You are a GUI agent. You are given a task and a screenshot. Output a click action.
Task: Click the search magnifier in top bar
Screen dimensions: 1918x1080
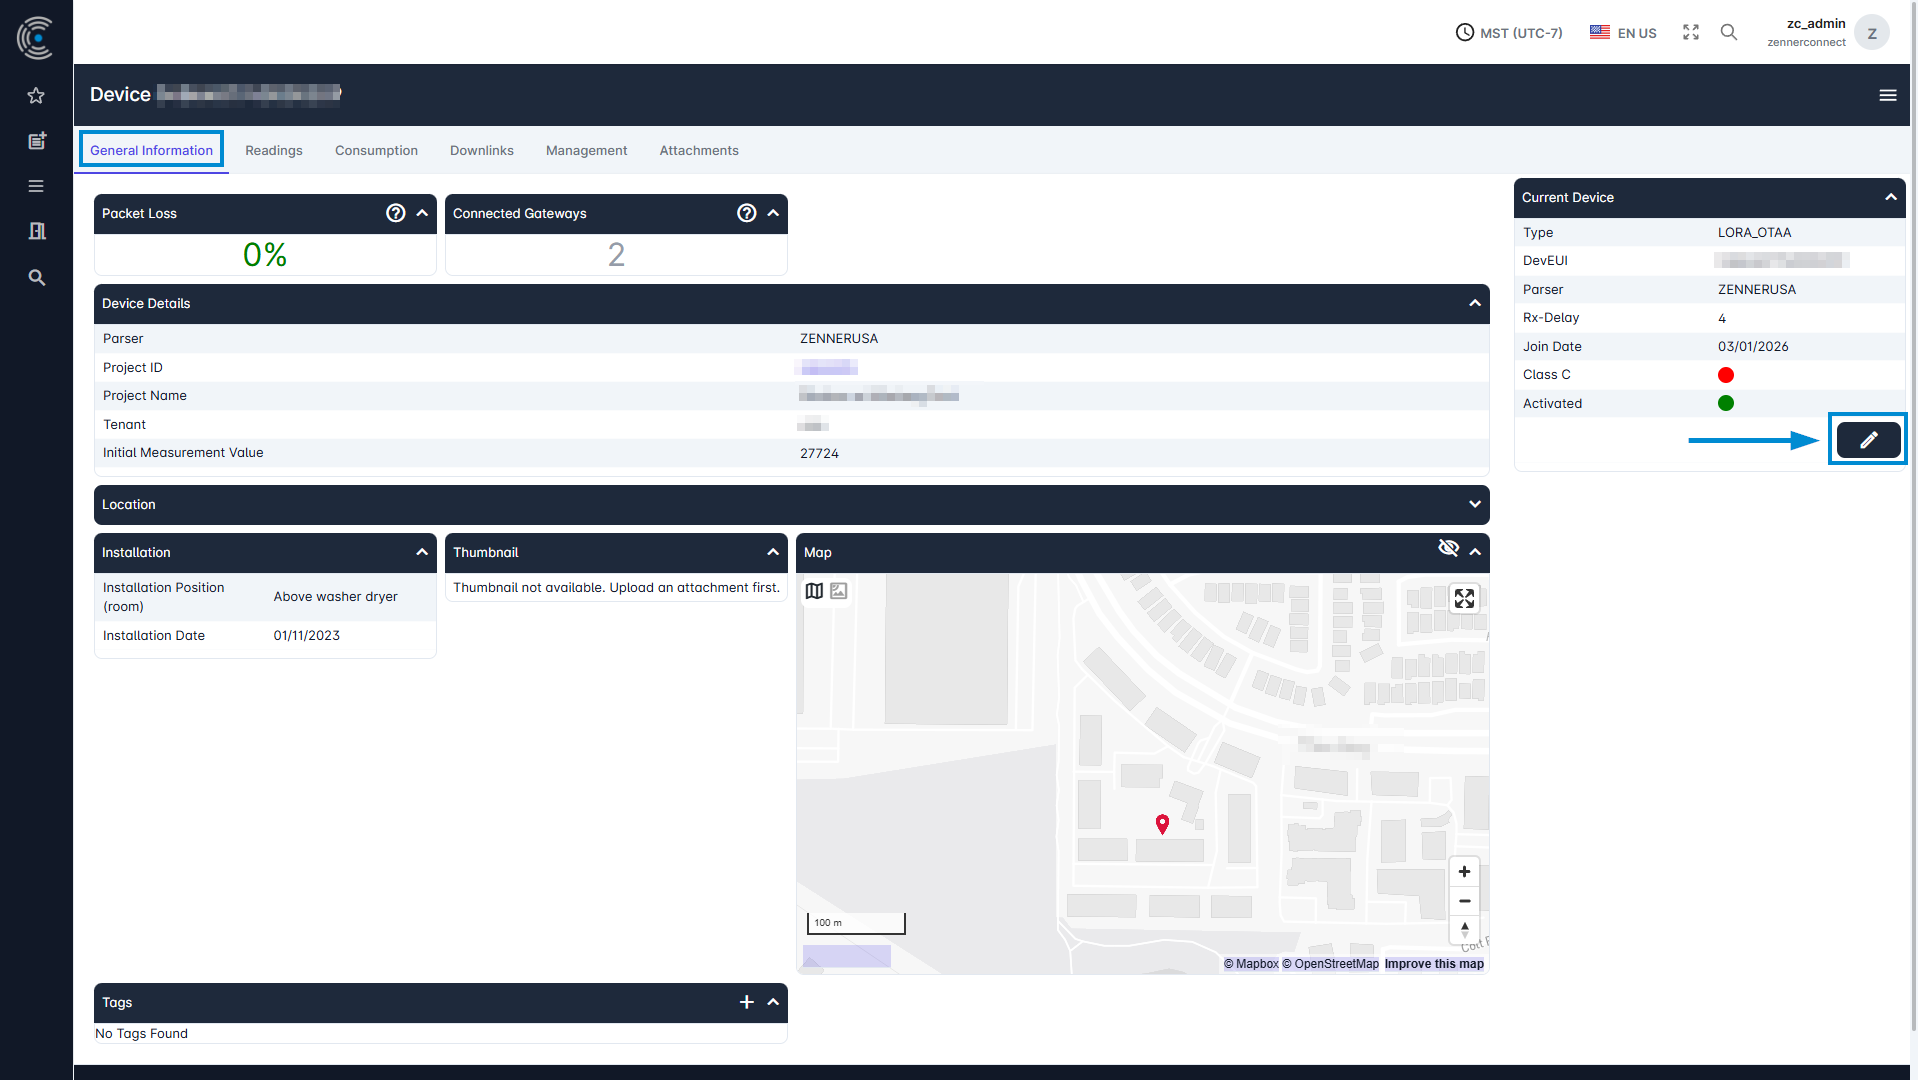coord(1728,32)
